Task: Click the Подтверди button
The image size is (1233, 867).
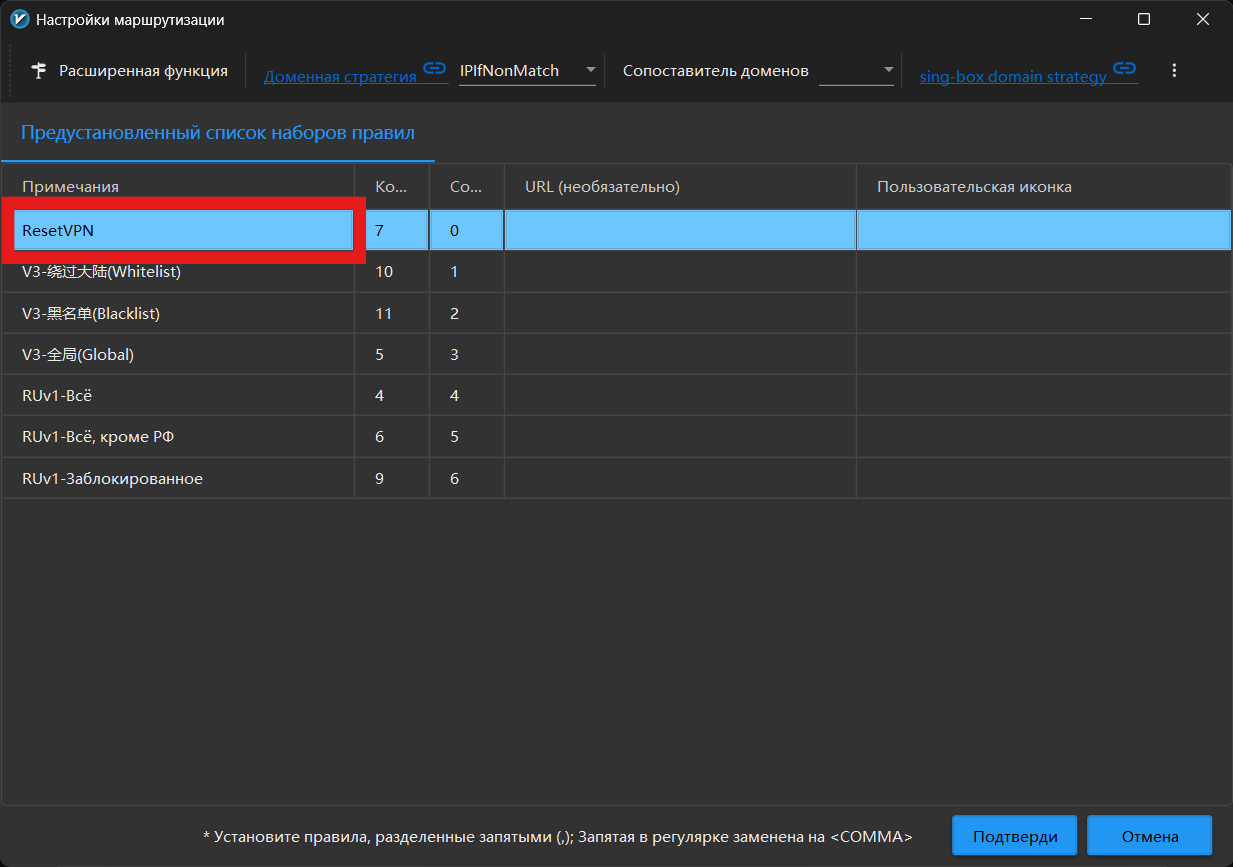Action: click(x=1014, y=836)
